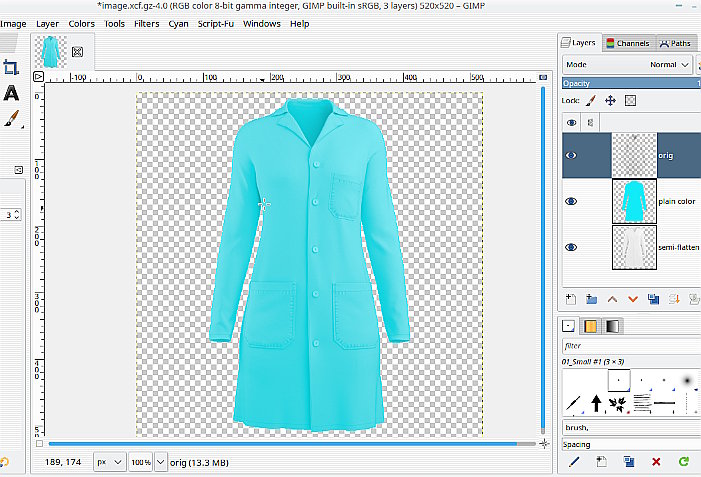Hide the orig layer

coord(571,155)
